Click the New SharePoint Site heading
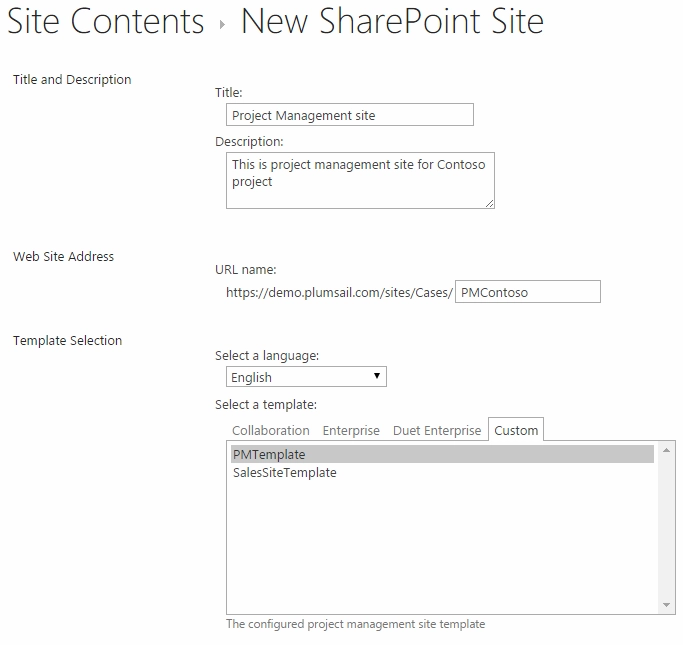Screen dimensions: 683x645 point(392,21)
